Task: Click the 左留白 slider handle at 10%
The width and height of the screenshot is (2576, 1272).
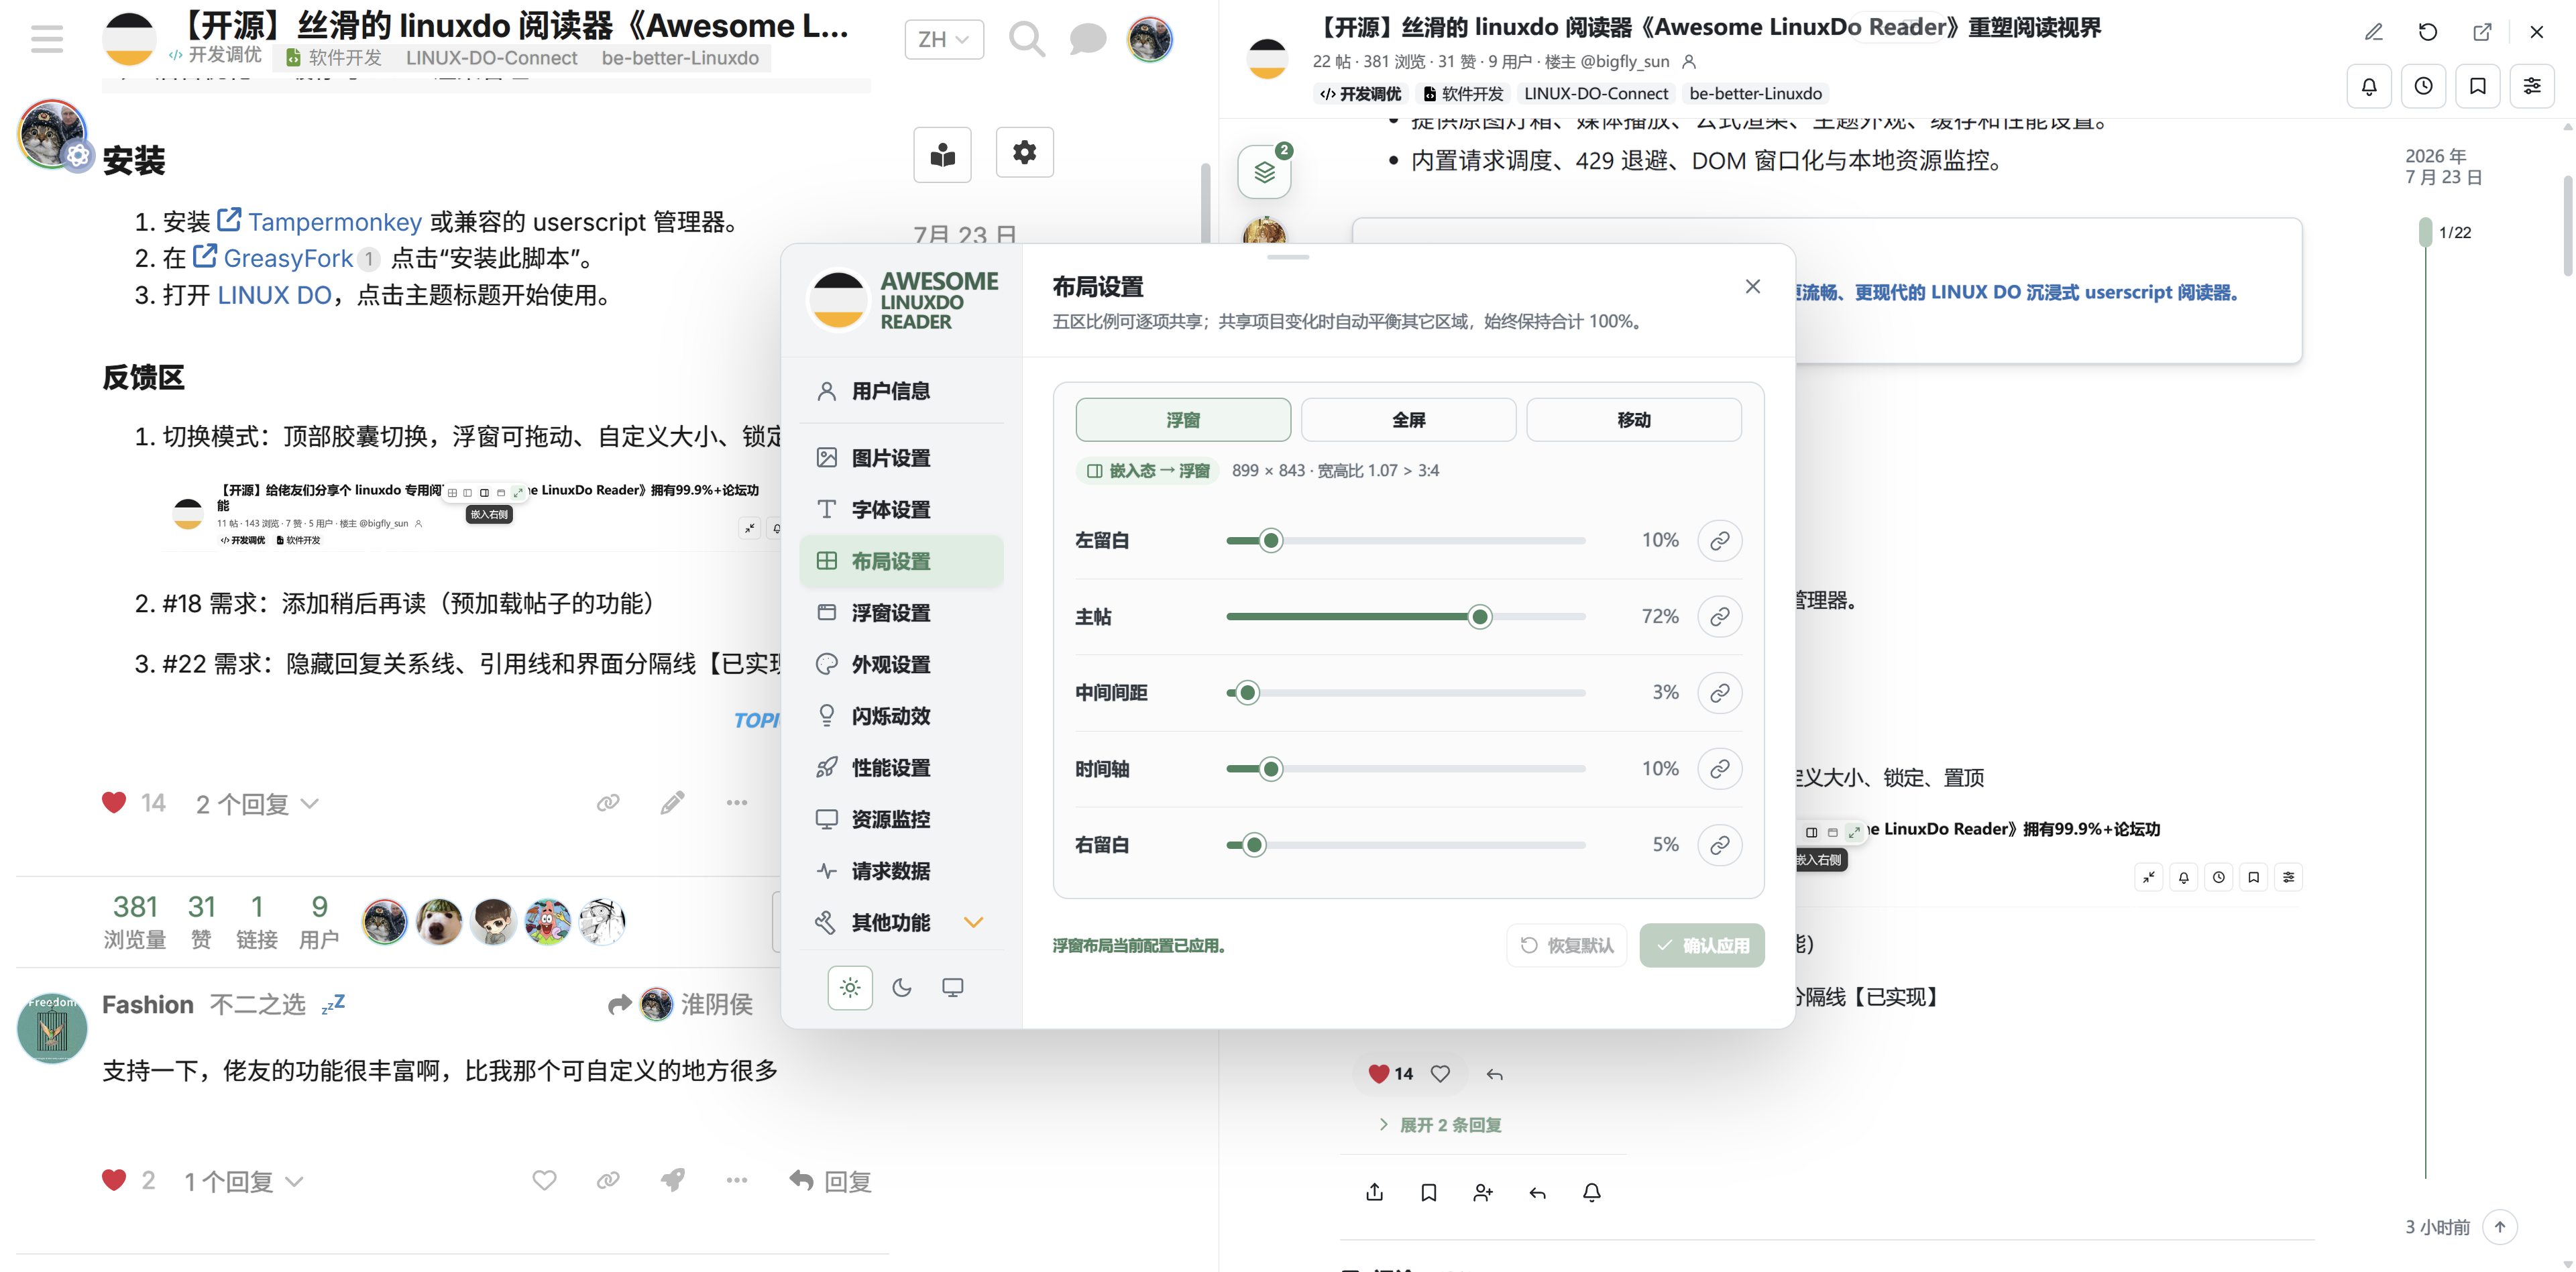Action: tap(1271, 541)
